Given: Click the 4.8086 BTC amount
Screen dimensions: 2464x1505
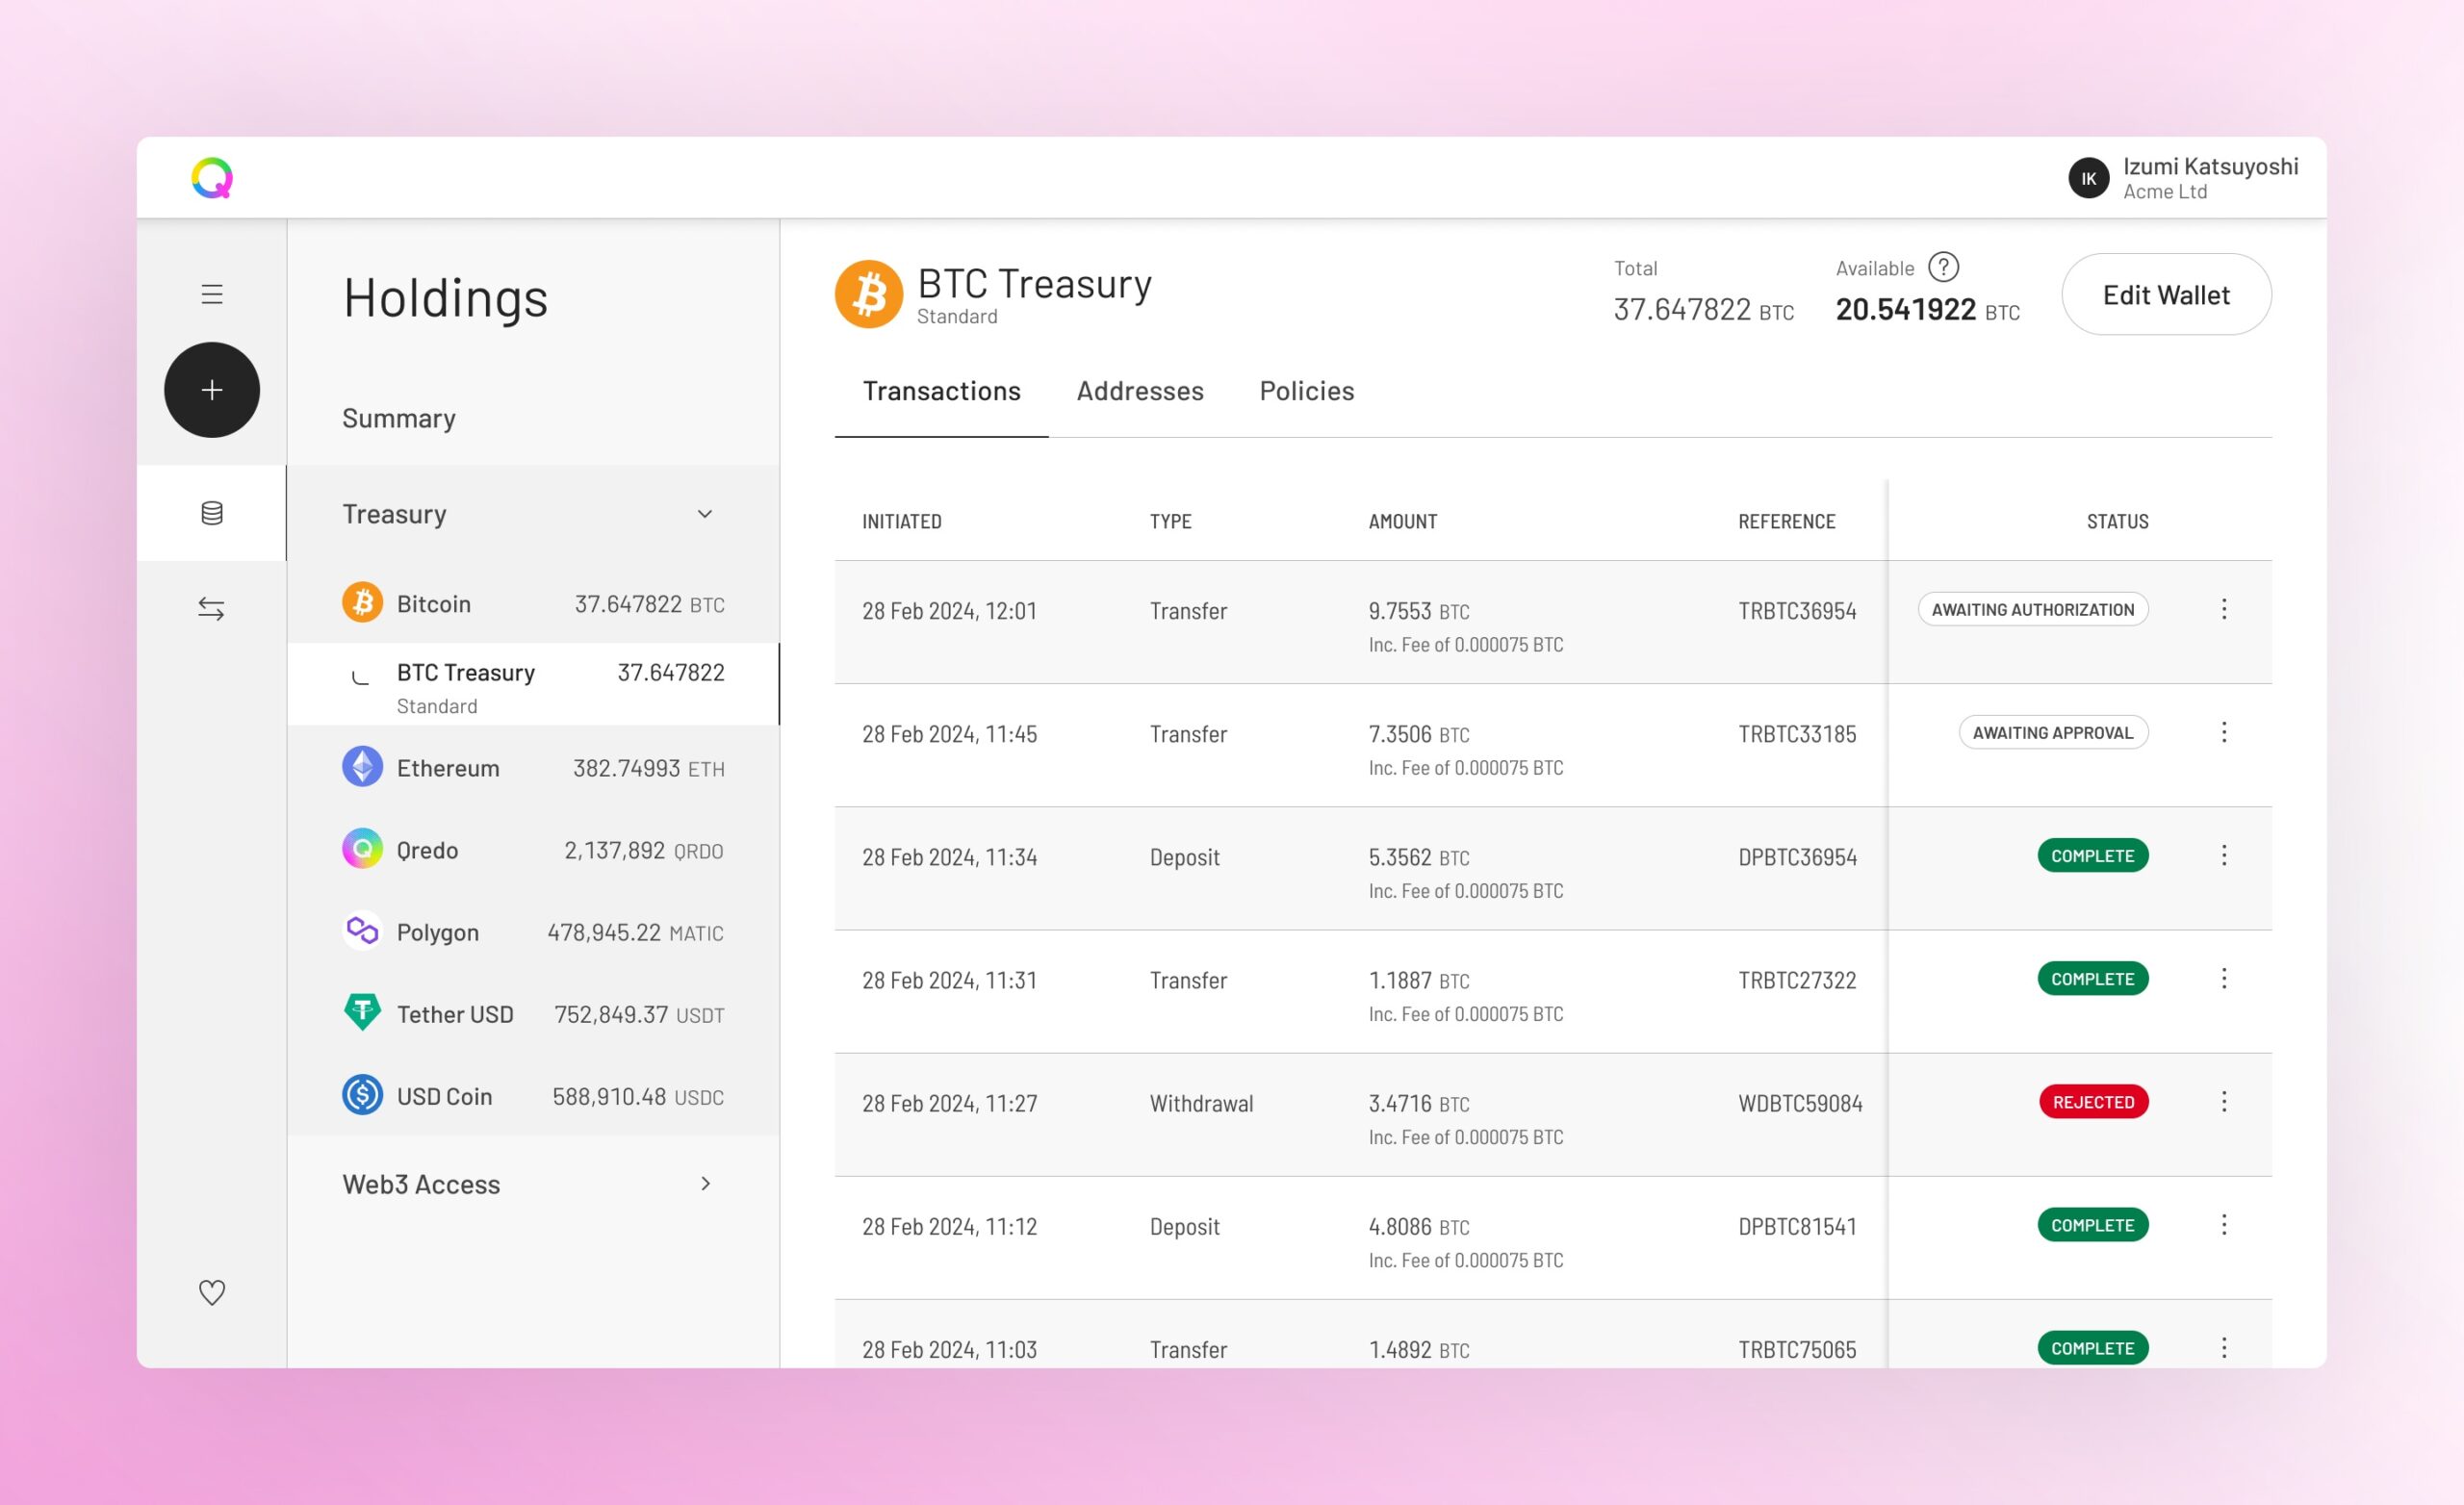Looking at the screenshot, I should click(1419, 1226).
